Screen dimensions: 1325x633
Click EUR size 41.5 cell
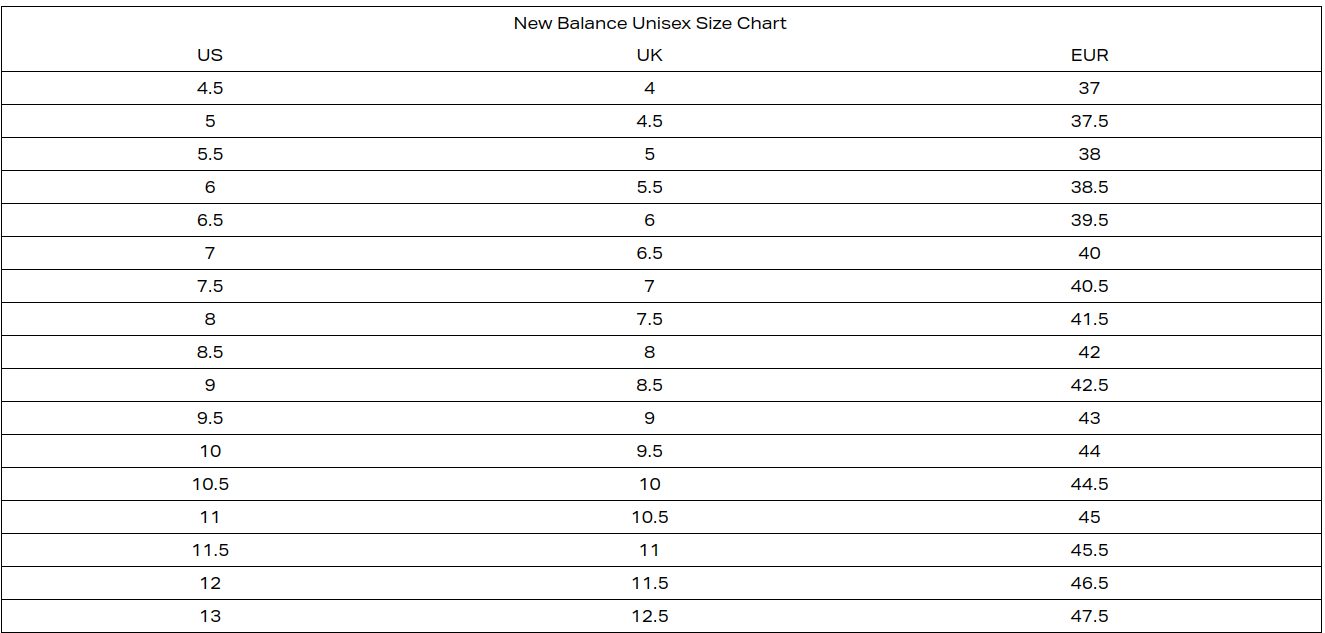[x=1090, y=319]
